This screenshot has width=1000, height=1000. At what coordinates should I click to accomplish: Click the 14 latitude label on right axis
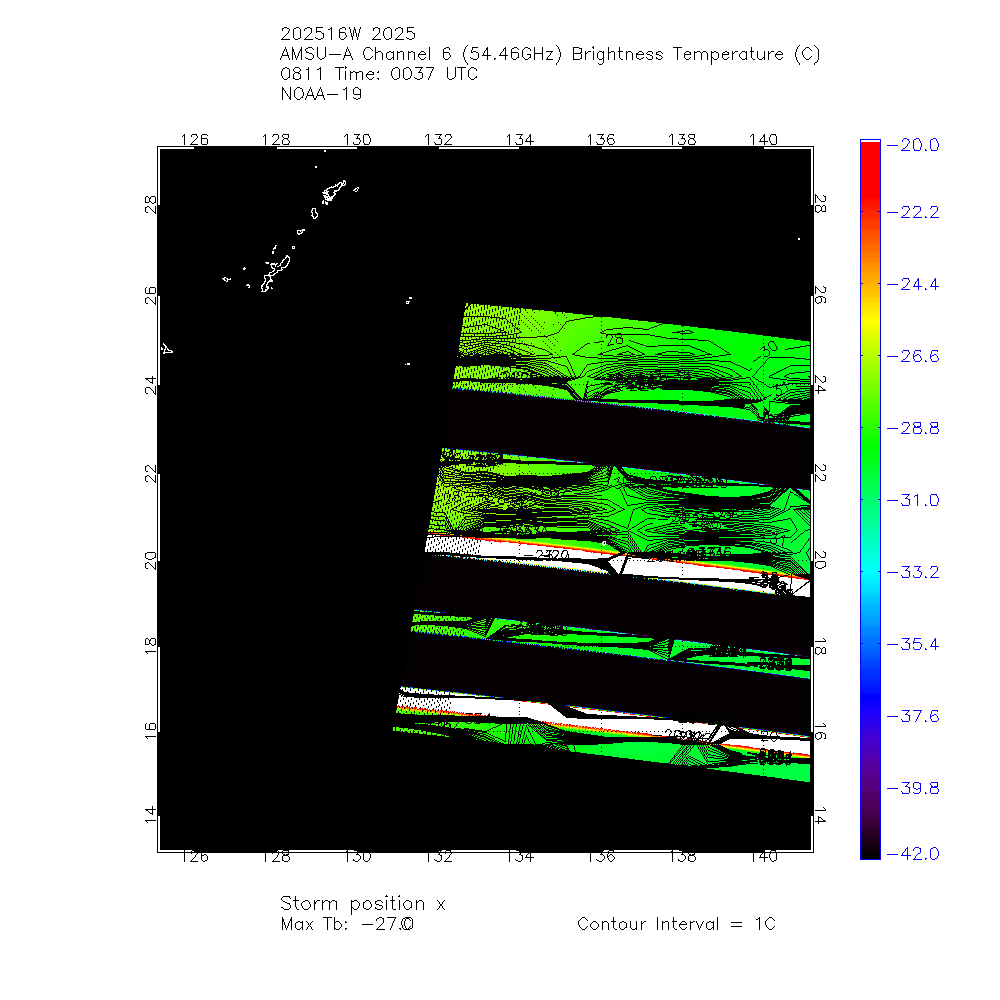(x=821, y=816)
